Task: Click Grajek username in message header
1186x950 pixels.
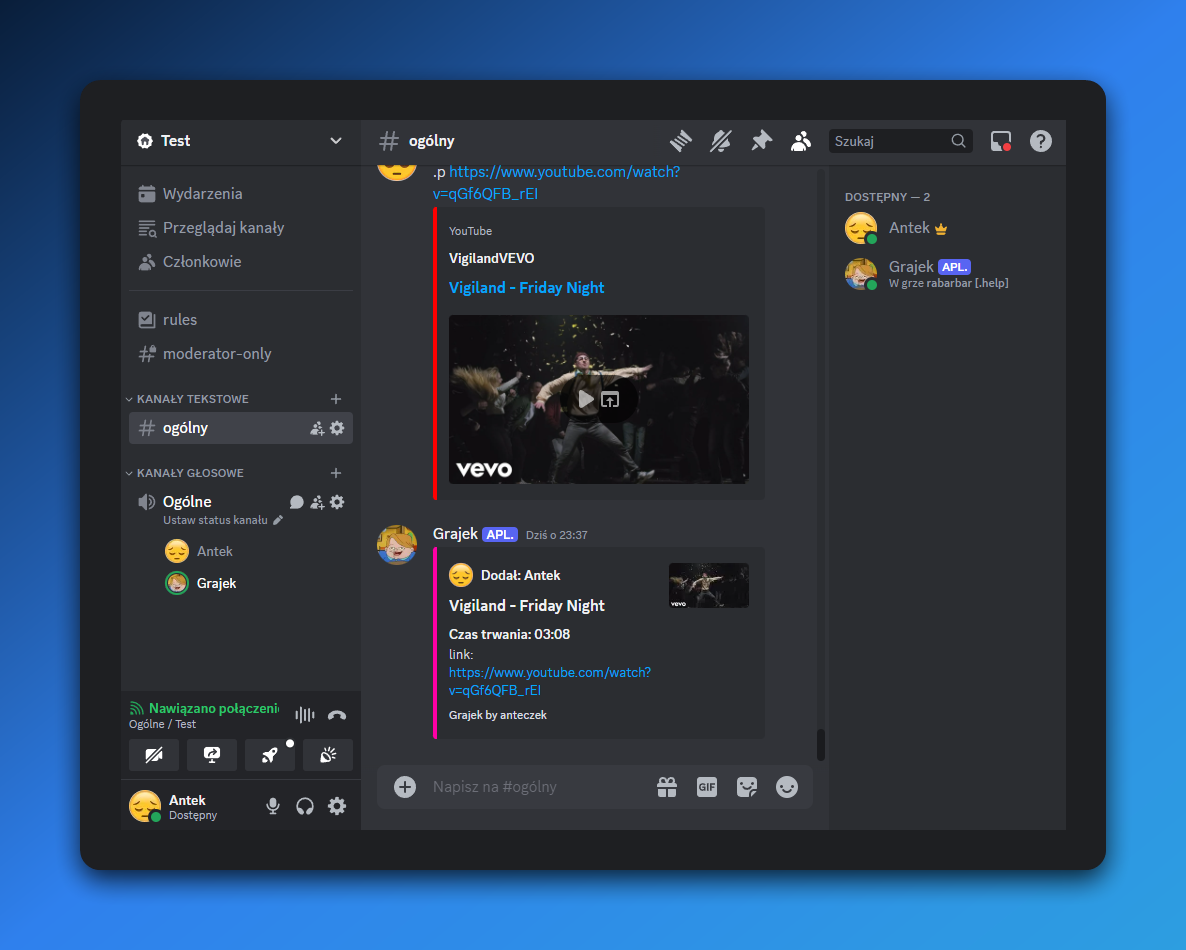Action: point(455,534)
